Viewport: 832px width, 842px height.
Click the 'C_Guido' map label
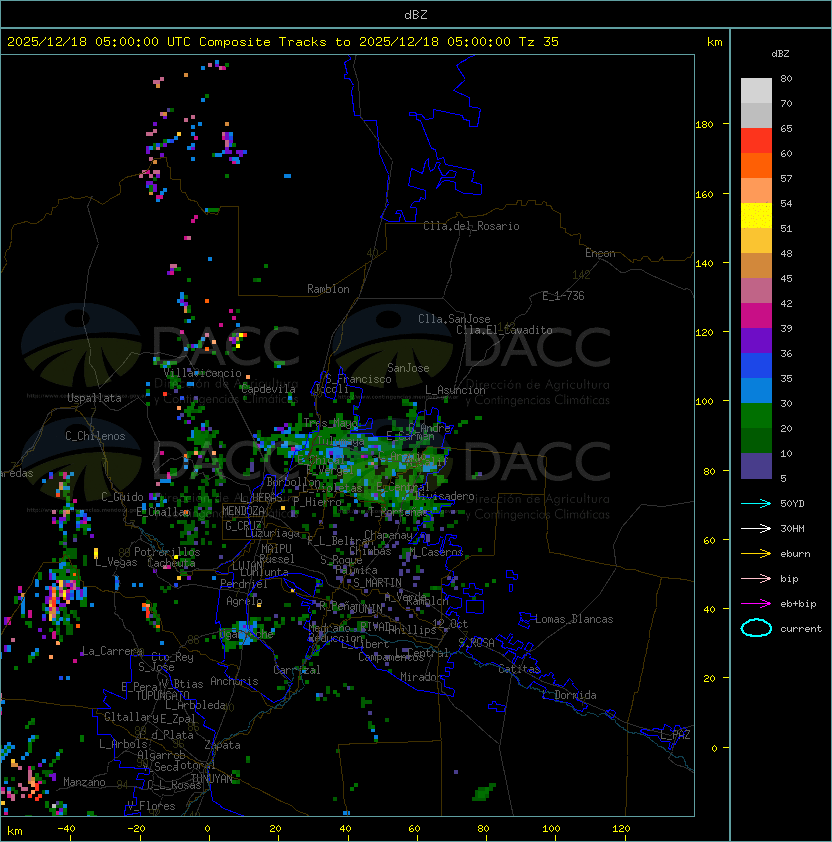point(122,497)
